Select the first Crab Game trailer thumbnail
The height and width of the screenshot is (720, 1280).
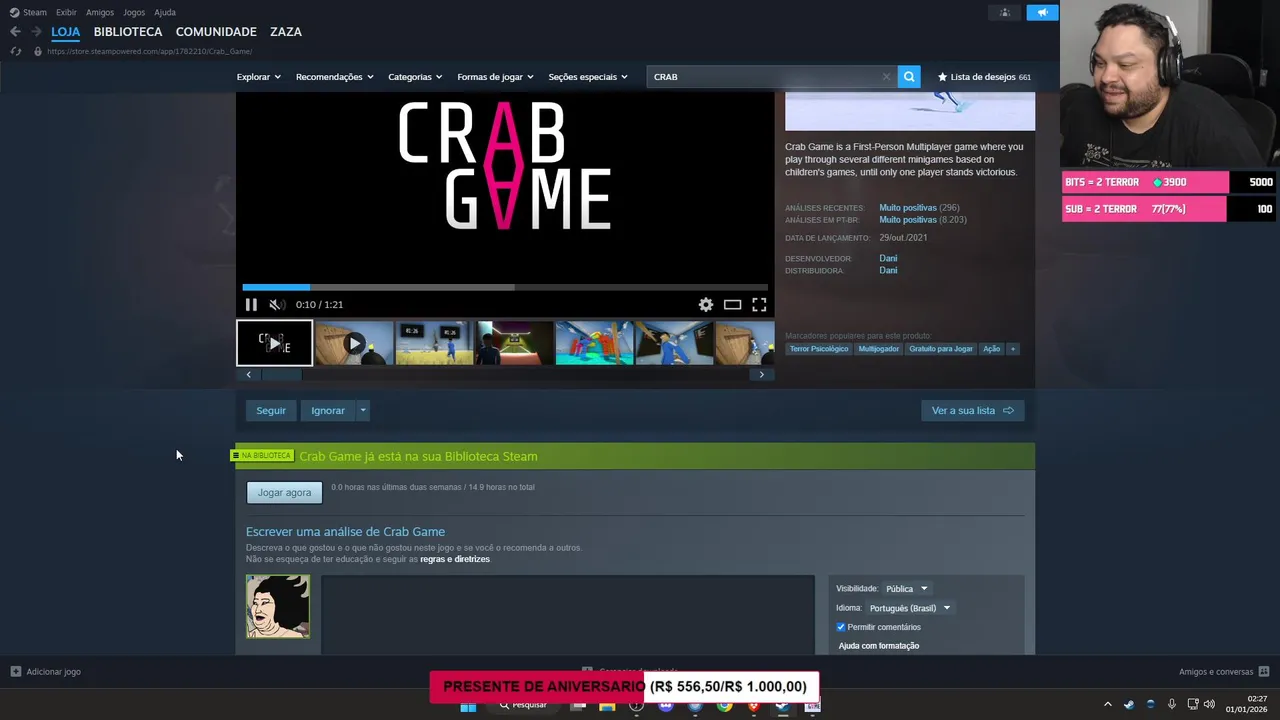pyautogui.click(x=274, y=343)
